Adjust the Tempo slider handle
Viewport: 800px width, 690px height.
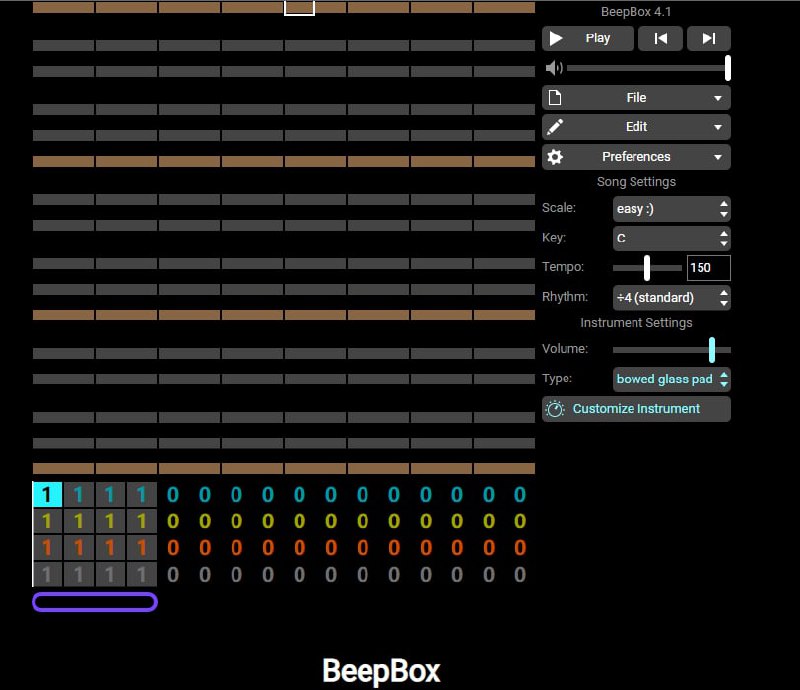tap(646, 268)
